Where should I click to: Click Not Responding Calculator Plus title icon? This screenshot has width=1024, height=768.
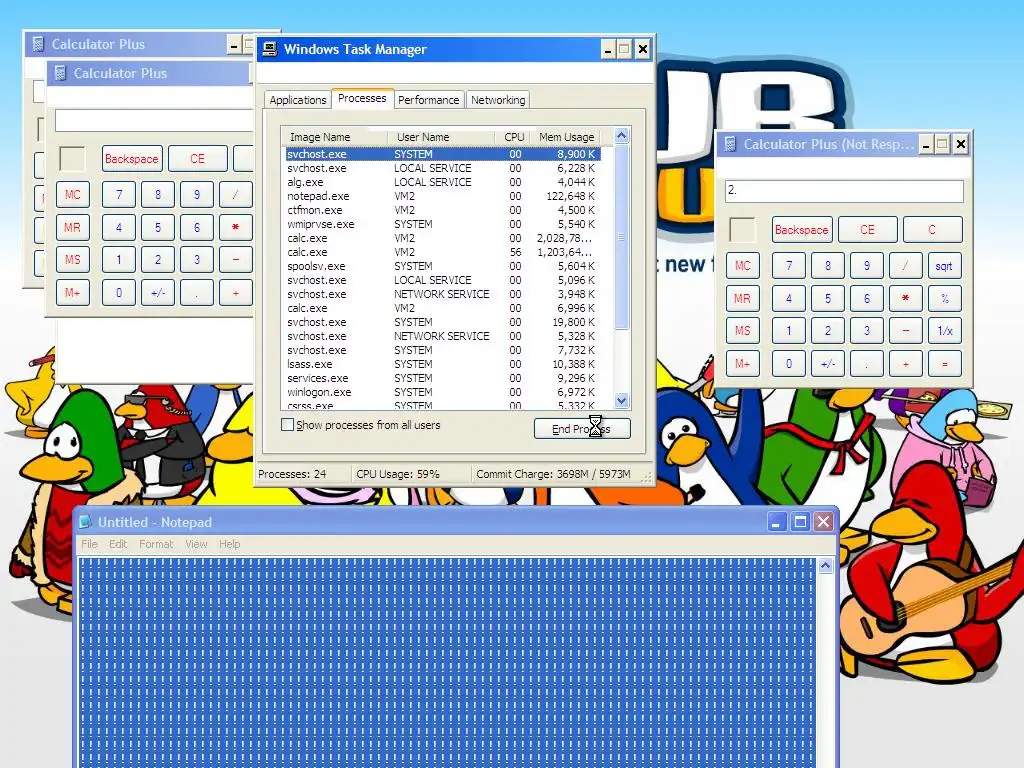coord(730,144)
